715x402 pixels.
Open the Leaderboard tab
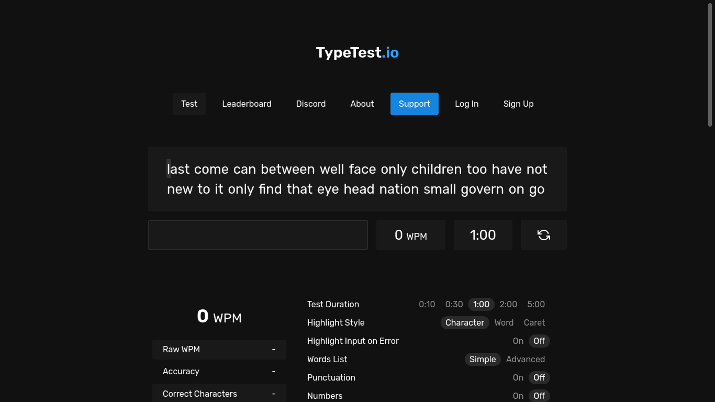[247, 104]
